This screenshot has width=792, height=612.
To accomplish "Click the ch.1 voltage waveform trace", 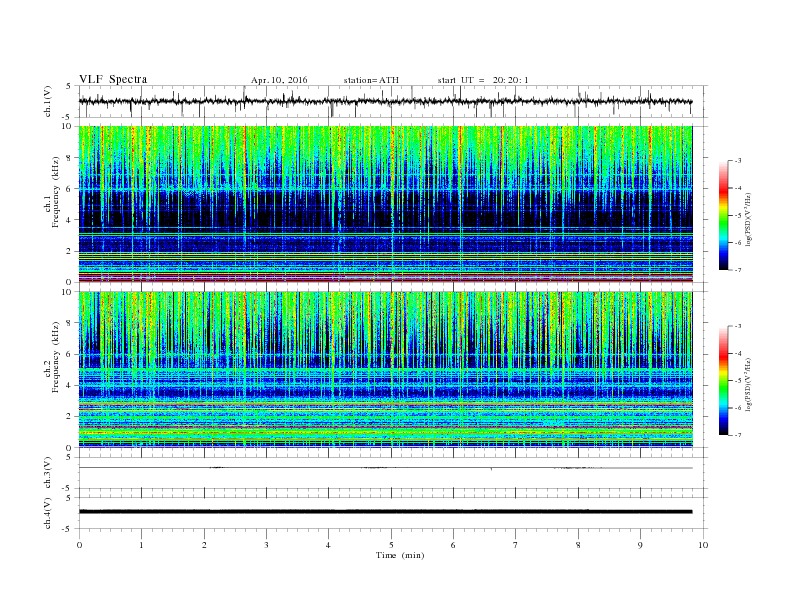I will coord(385,101).
